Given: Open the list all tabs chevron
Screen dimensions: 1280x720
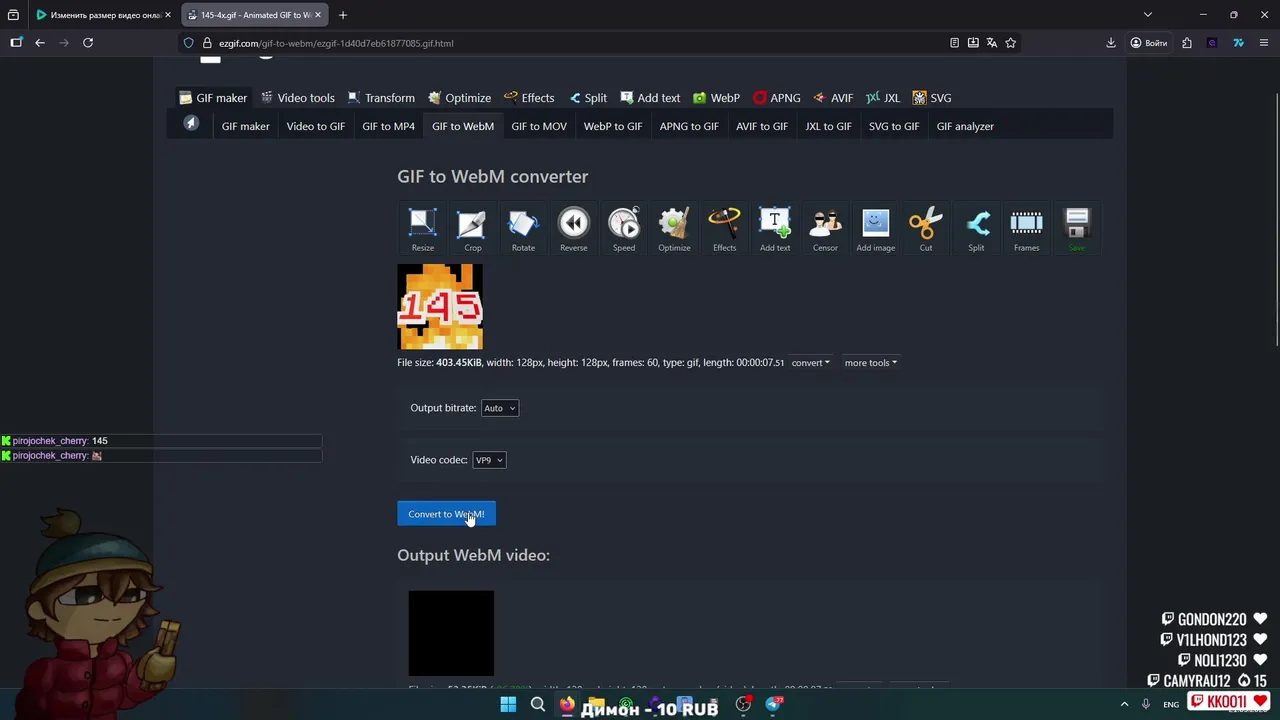Looking at the screenshot, I should click(1148, 15).
